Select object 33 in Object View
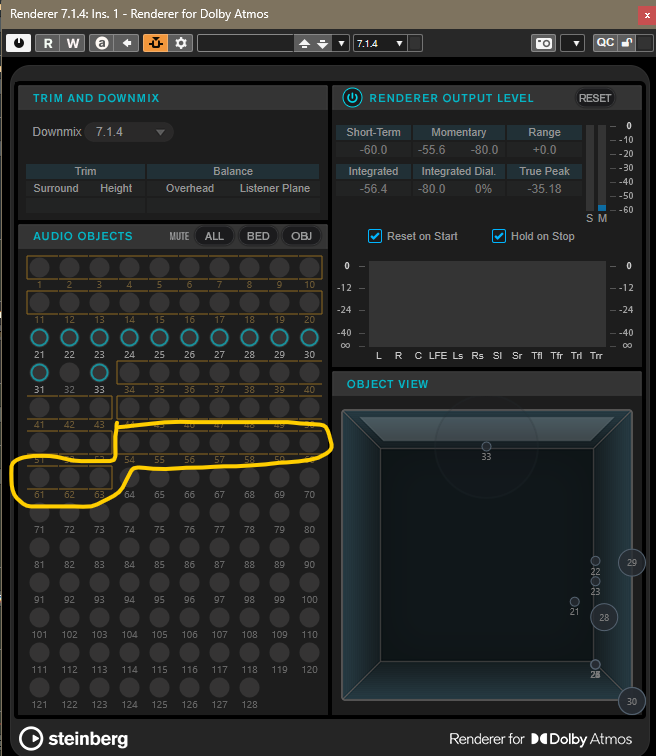Image resolution: width=656 pixels, height=756 pixels. pyautogui.click(x=486, y=446)
